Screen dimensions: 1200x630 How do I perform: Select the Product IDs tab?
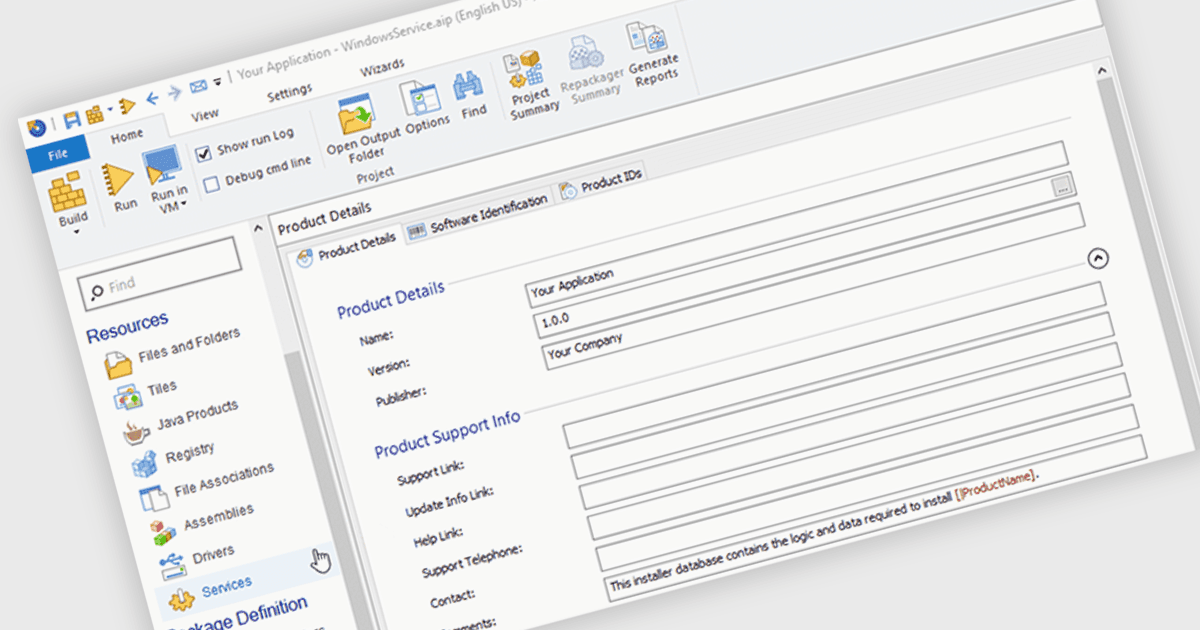point(602,185)
